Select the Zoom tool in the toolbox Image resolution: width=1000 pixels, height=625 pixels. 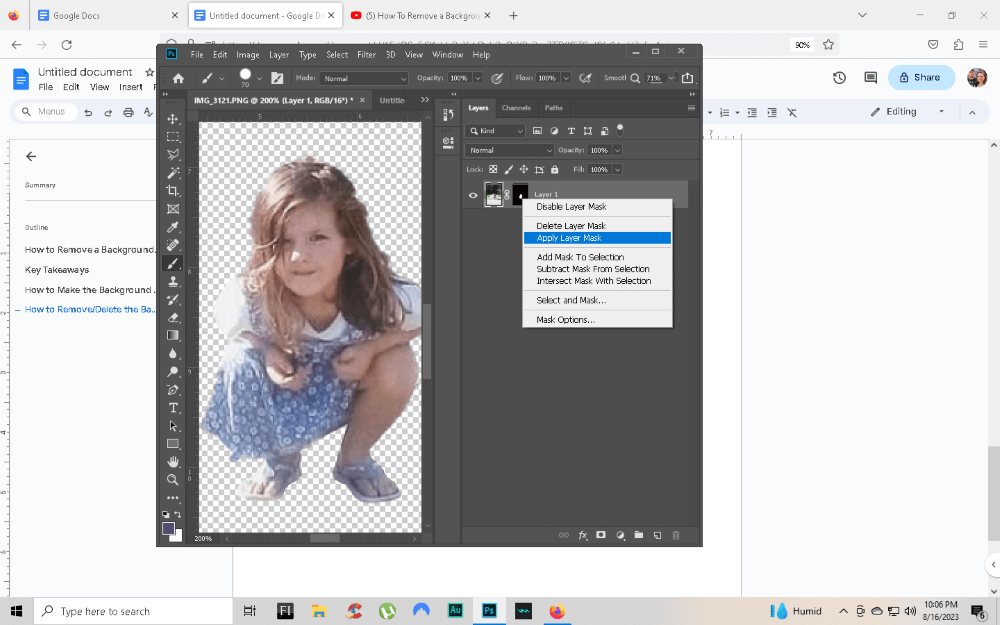(x=173, y=480)
